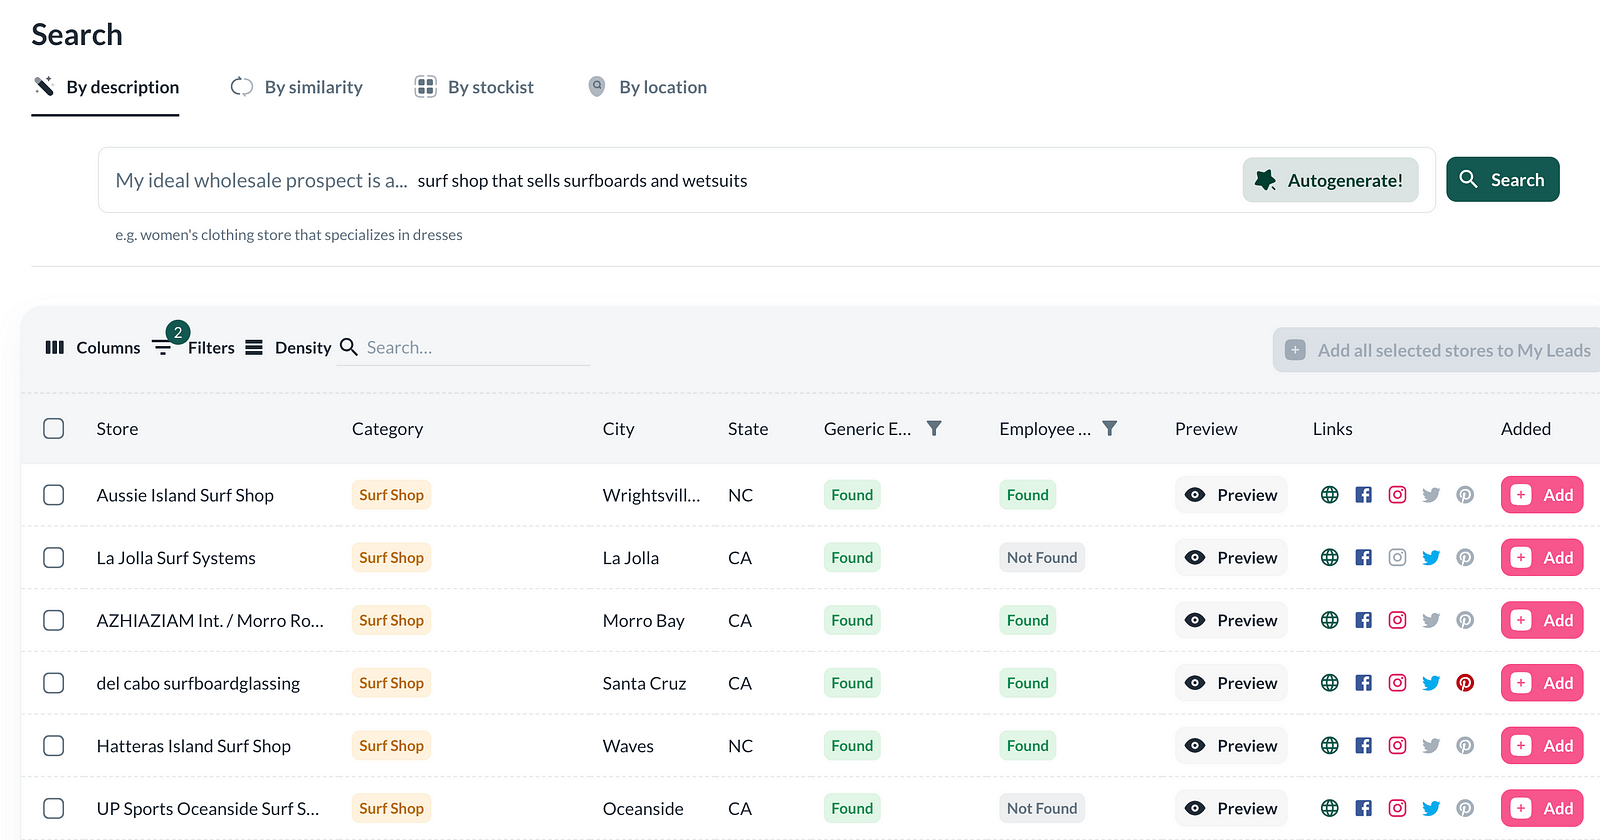Screen dimensions: 1600x840
Task: Preview the del cabo surfboardglassing store
Action: click(x=1231, y=683)
